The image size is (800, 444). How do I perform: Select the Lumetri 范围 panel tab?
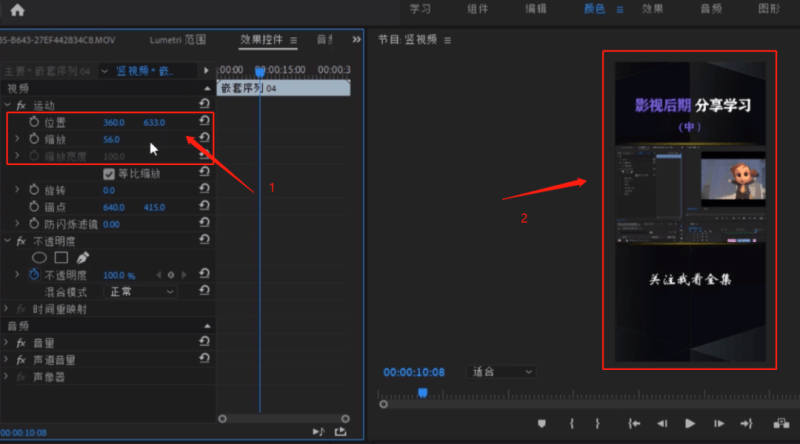coord(178,40)
